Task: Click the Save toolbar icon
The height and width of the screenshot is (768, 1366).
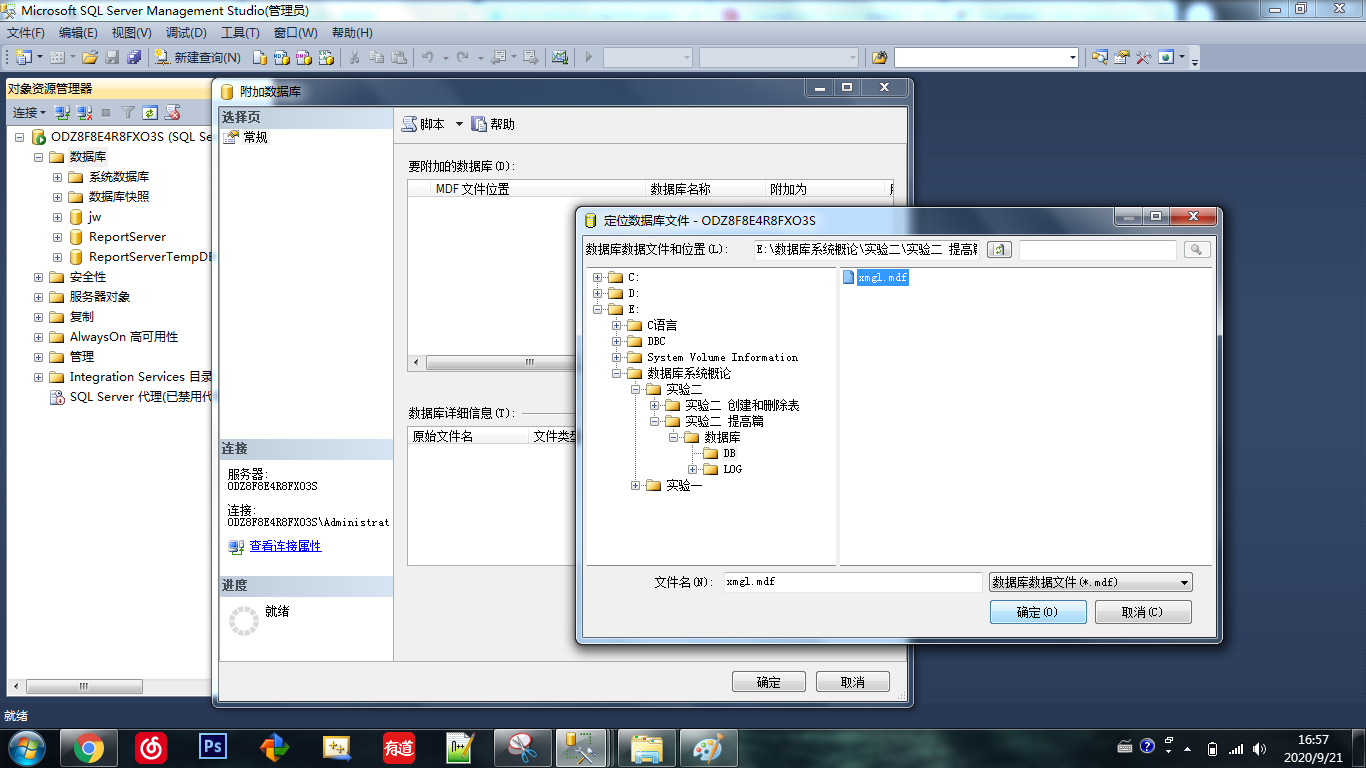Action: (112, 57)
